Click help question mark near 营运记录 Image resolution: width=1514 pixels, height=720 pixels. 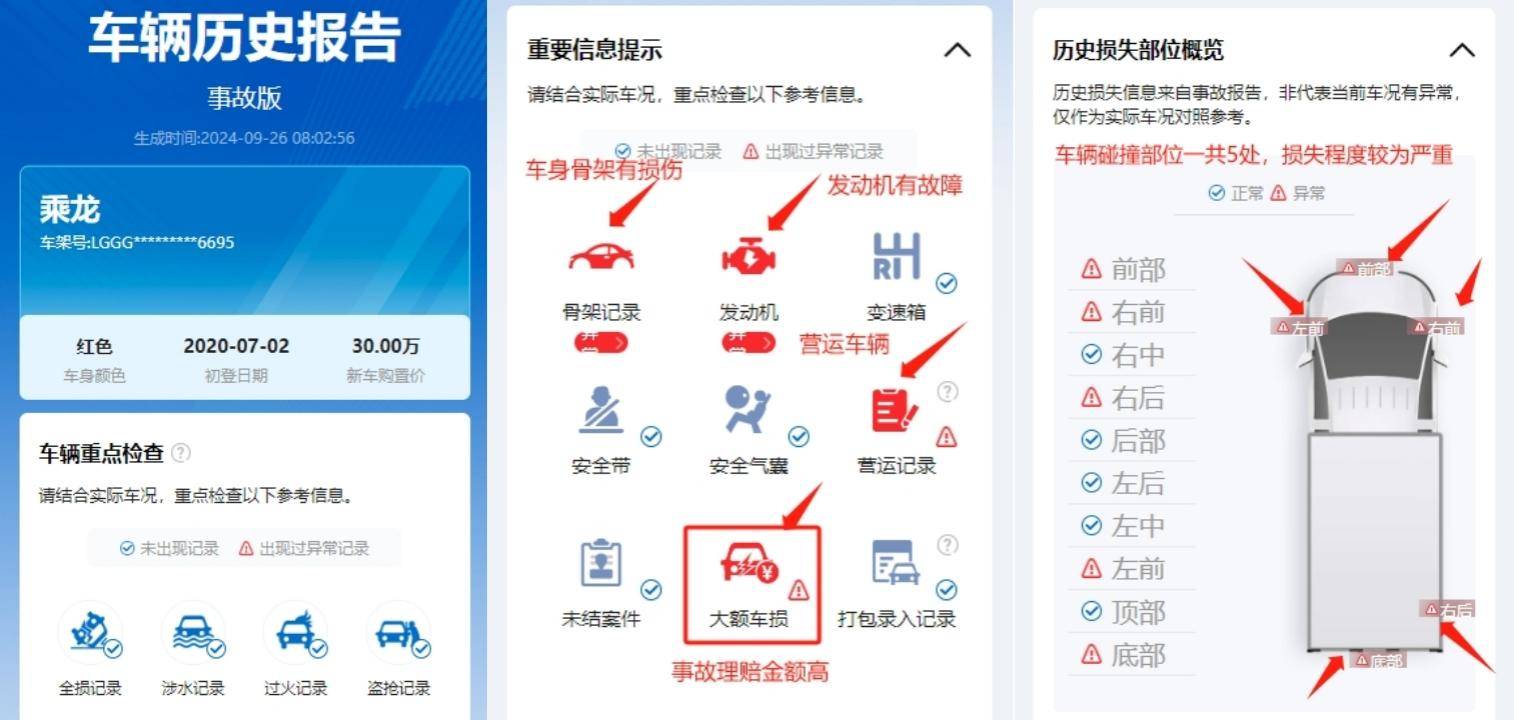947,392
